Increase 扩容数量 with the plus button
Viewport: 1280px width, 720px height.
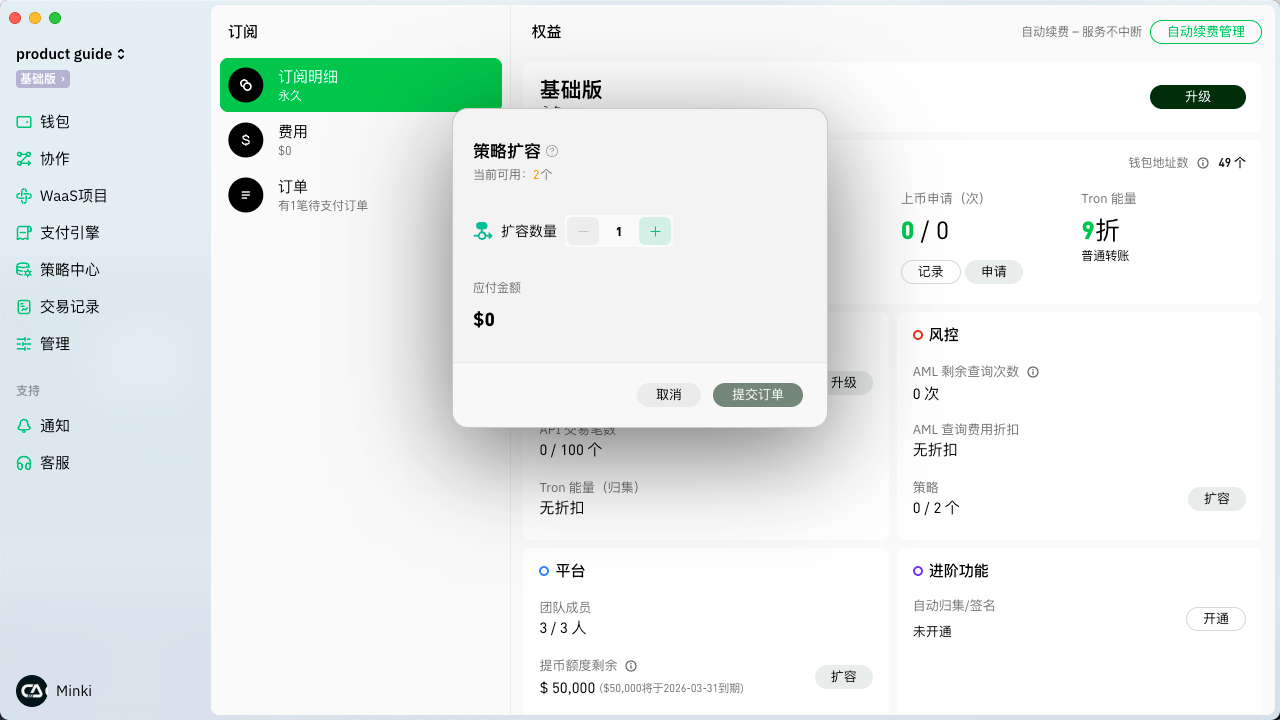(x=655, y=231)
